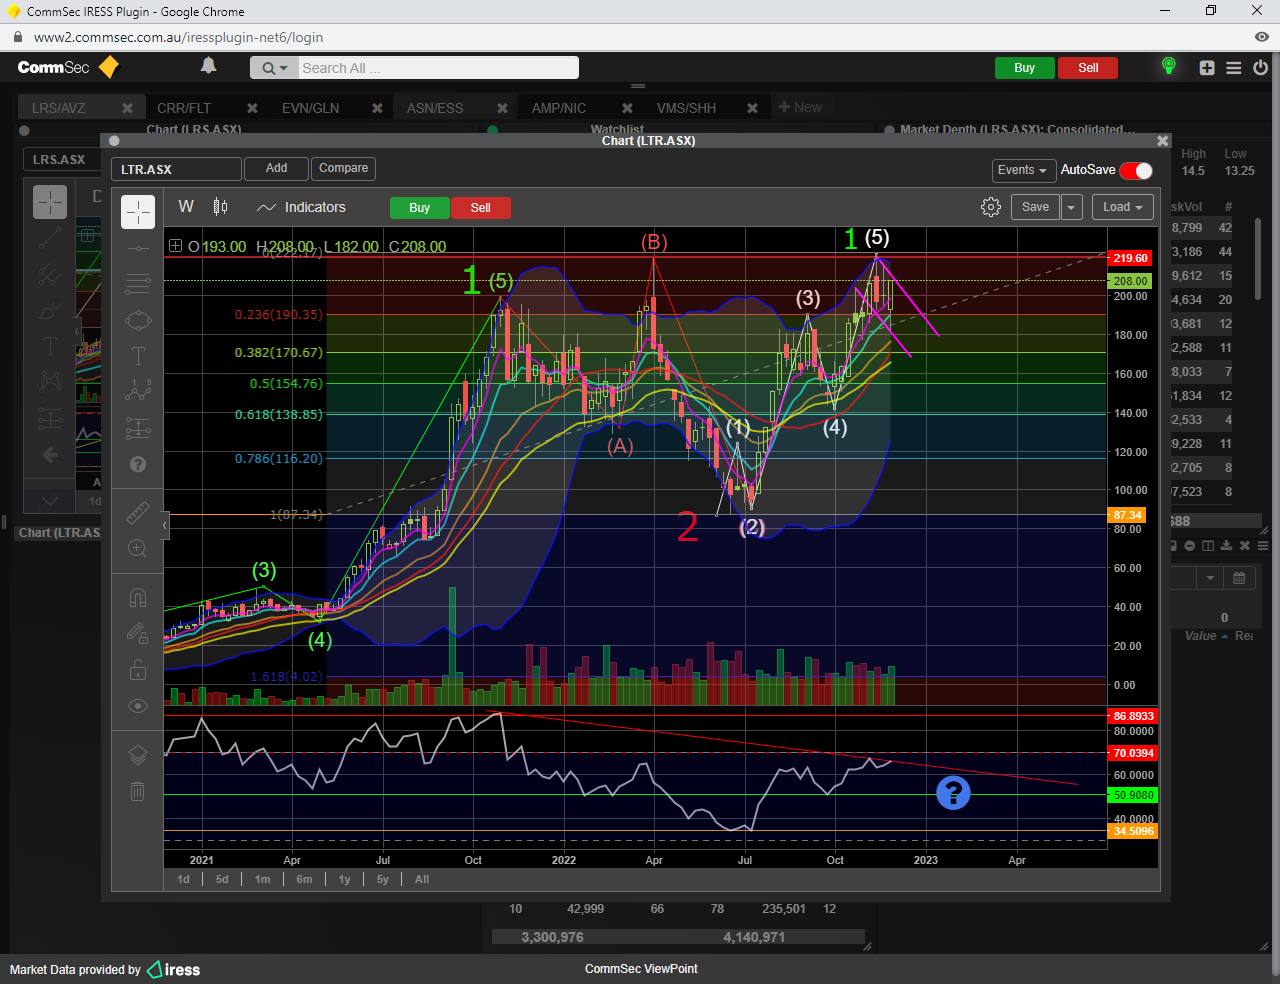Expand the Events dropdown
1280x984 pixels.
(1022, 170)
